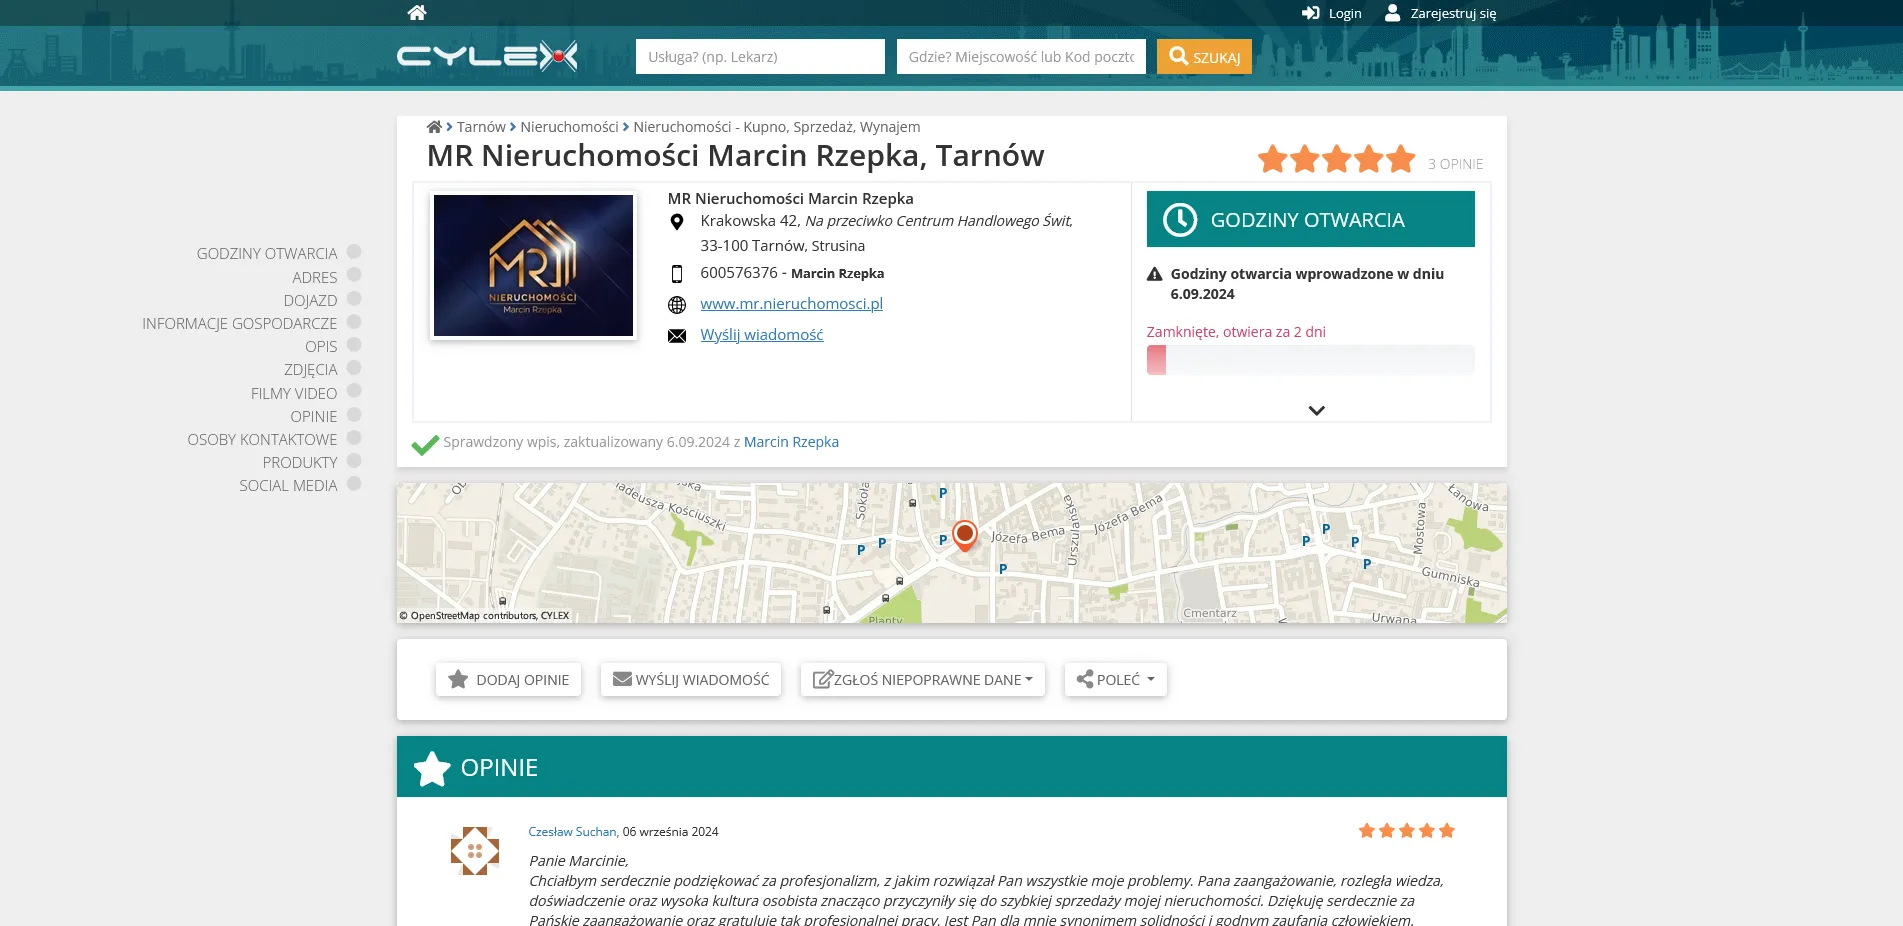Click the map location marker
1903x926 pixels.
(x=964, y=536)
